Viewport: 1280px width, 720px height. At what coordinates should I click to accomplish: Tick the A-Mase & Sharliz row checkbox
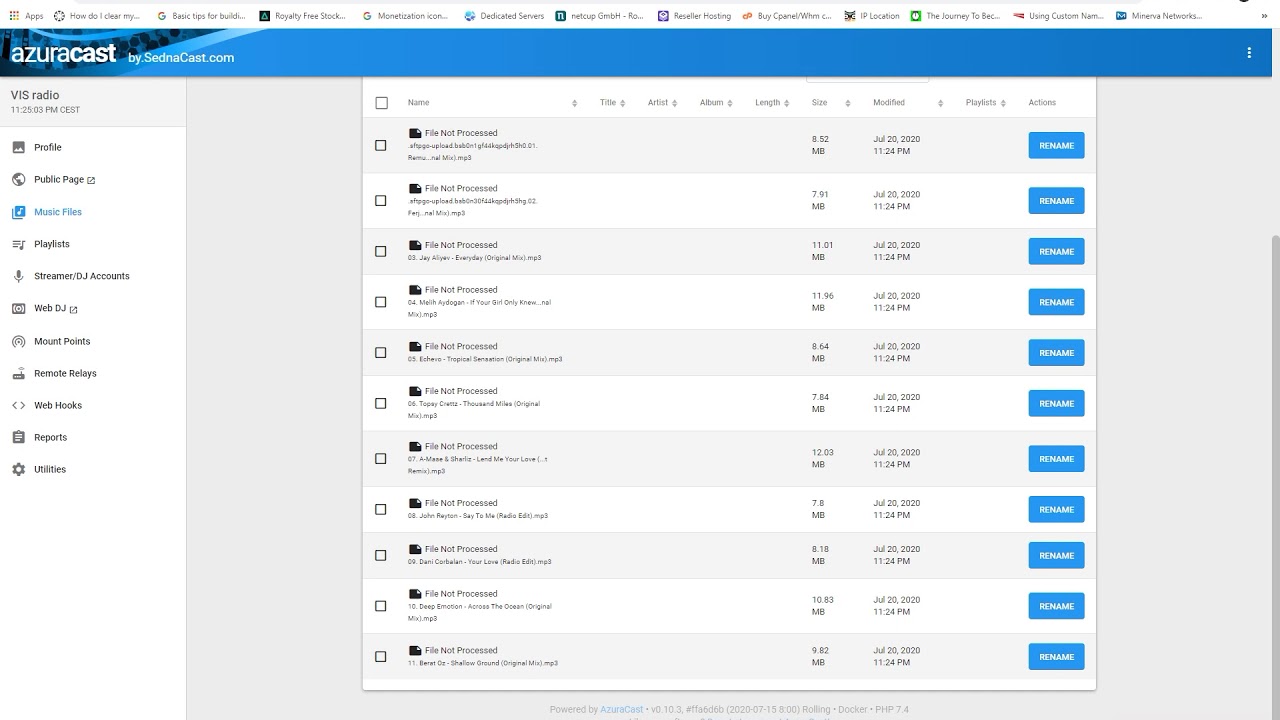coord(380,458)
